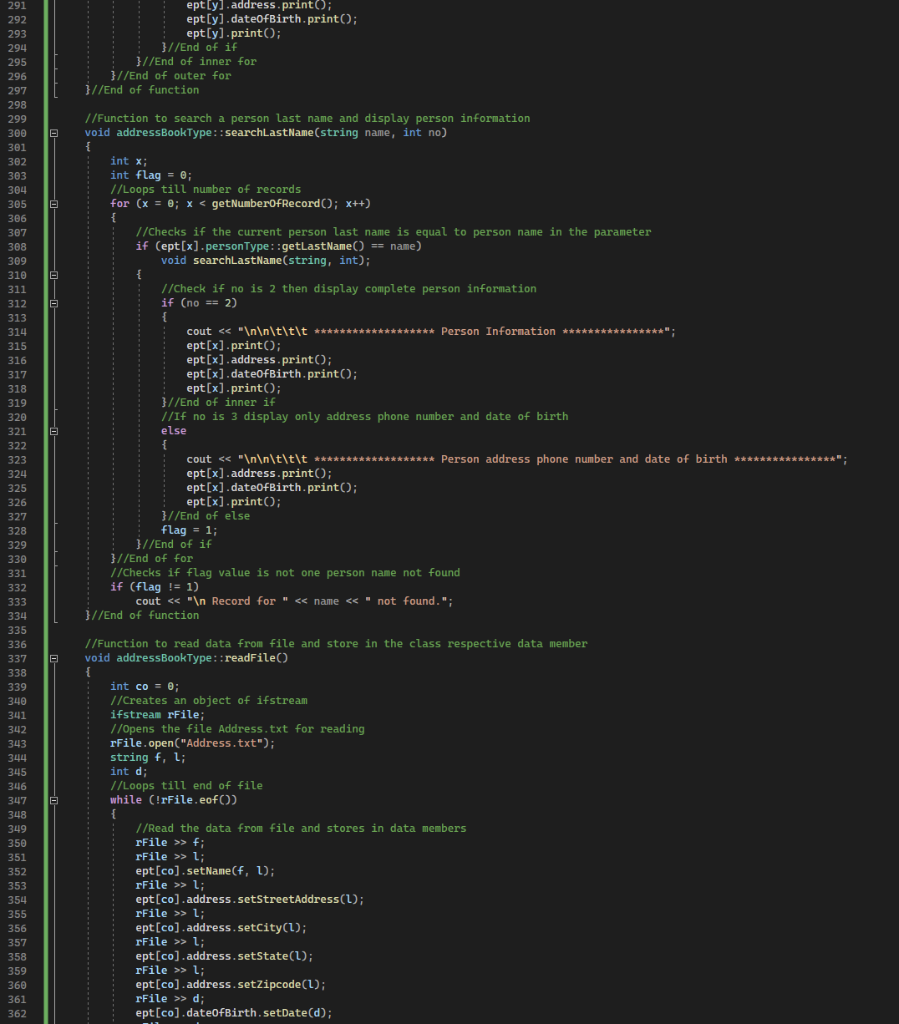The image size is (899, 1024).
Task: Click 'ept[co].address.setState(l);' statement
Action: click(225, 956)
